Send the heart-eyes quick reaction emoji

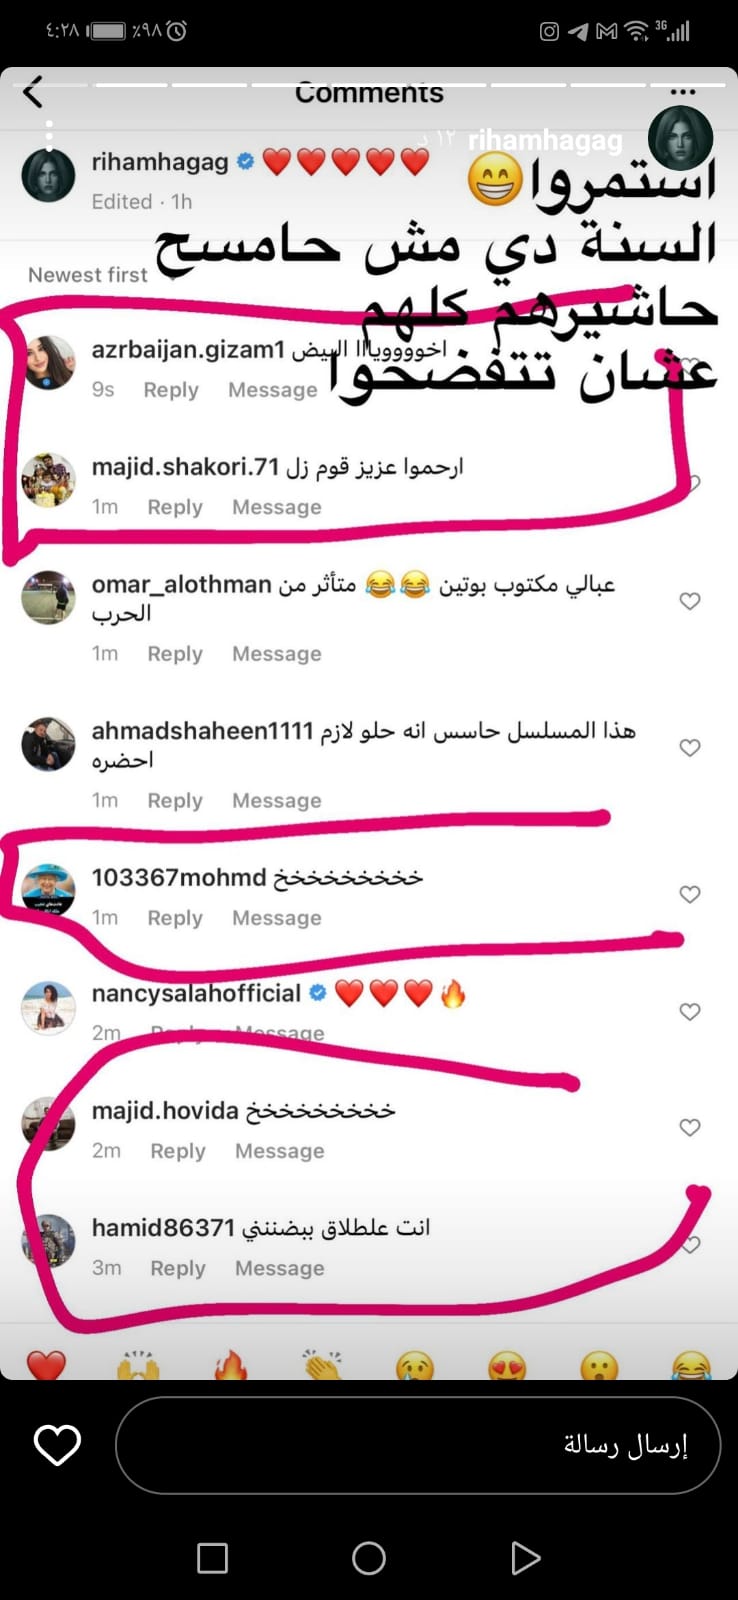tap(507, 1364)
